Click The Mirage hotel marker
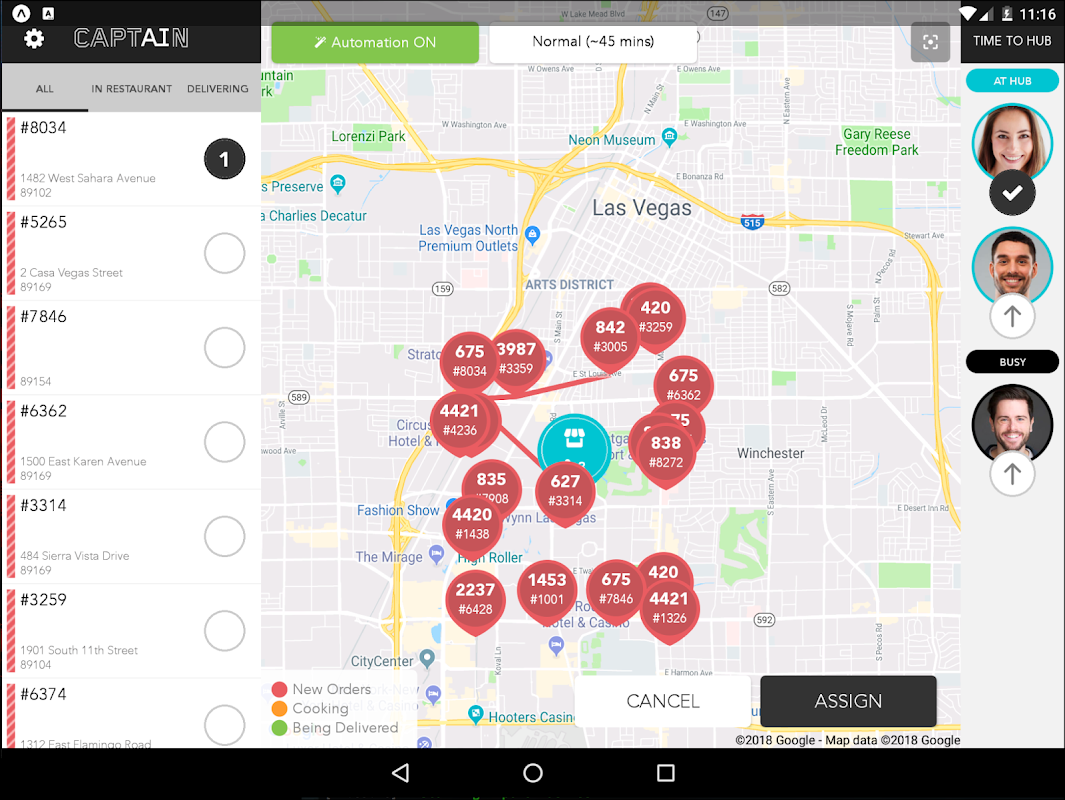 click(x=437, y=554)
